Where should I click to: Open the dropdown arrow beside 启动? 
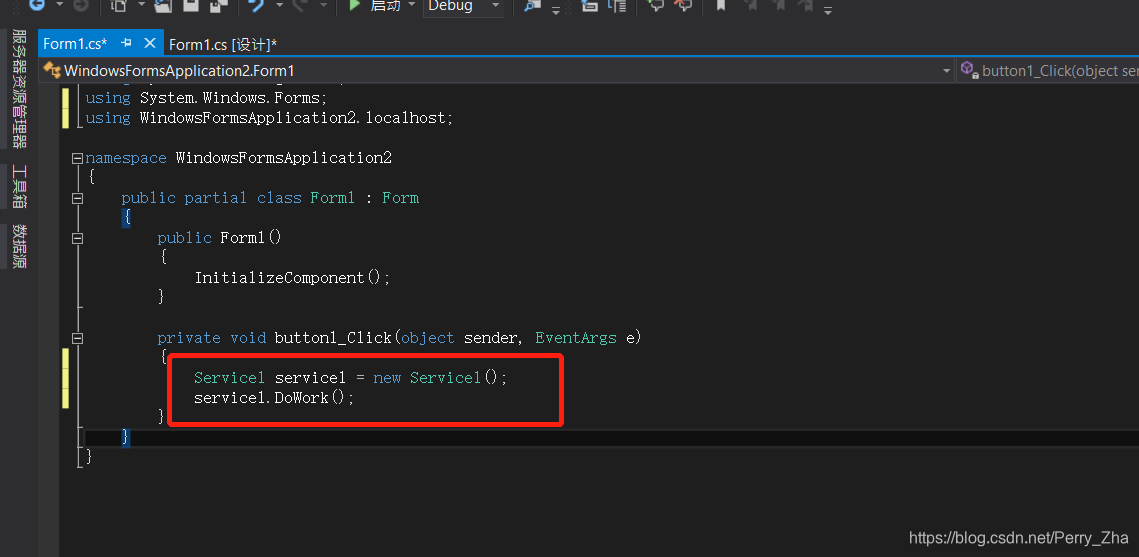pyautogui.click(x=411, y=6)
